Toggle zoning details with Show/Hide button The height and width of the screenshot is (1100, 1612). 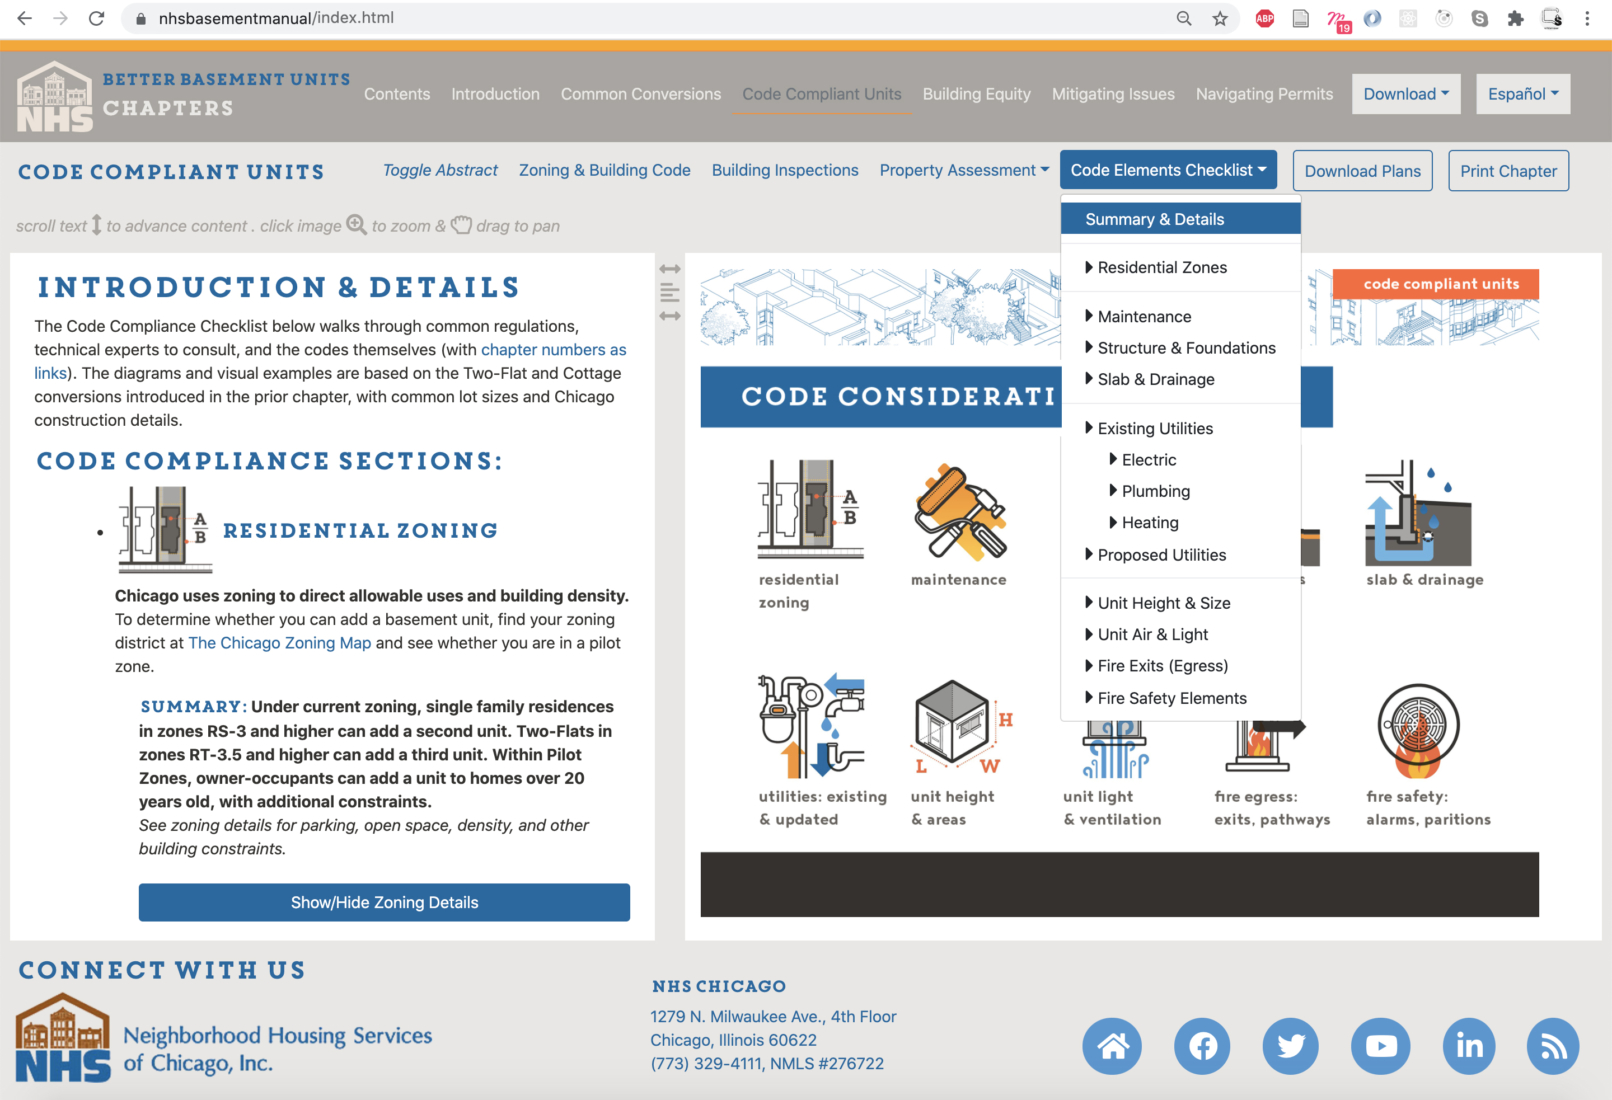[x=384, y=902]
